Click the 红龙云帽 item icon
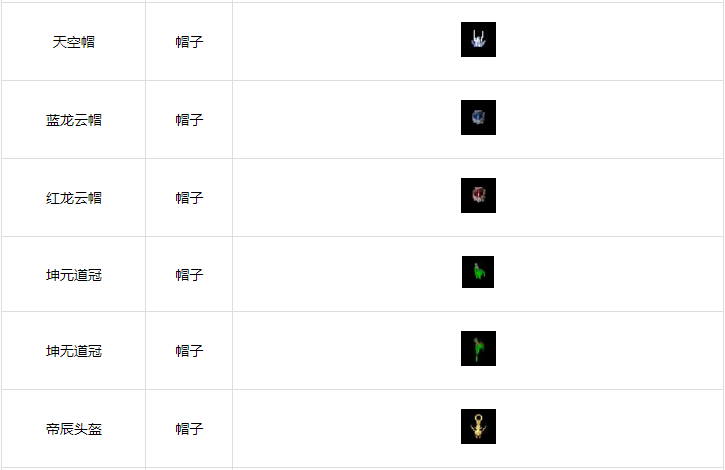Viewport: 725px width, 470px height. pos(478,196)
